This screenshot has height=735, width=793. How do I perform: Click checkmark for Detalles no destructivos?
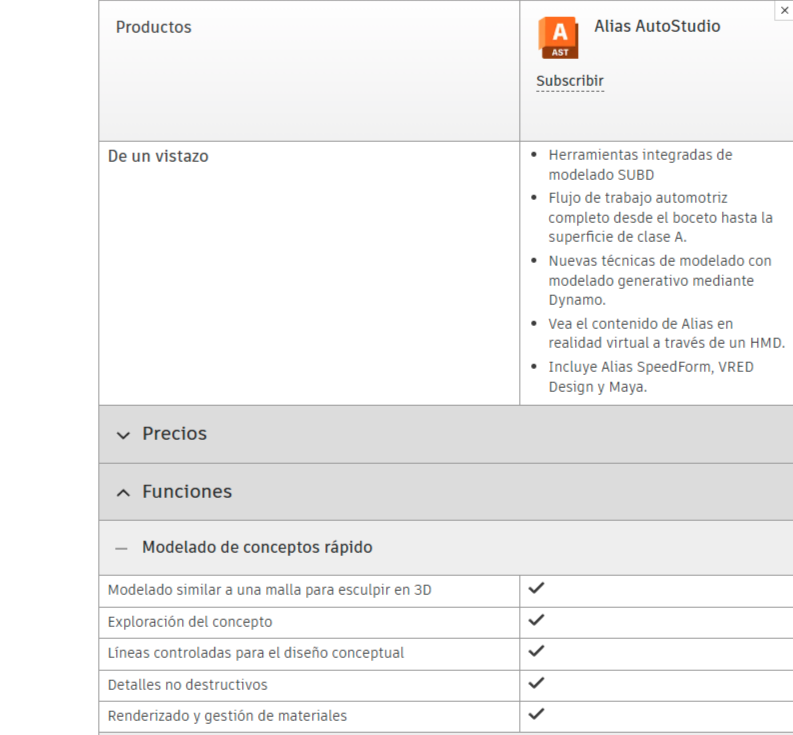coord(536,683)
